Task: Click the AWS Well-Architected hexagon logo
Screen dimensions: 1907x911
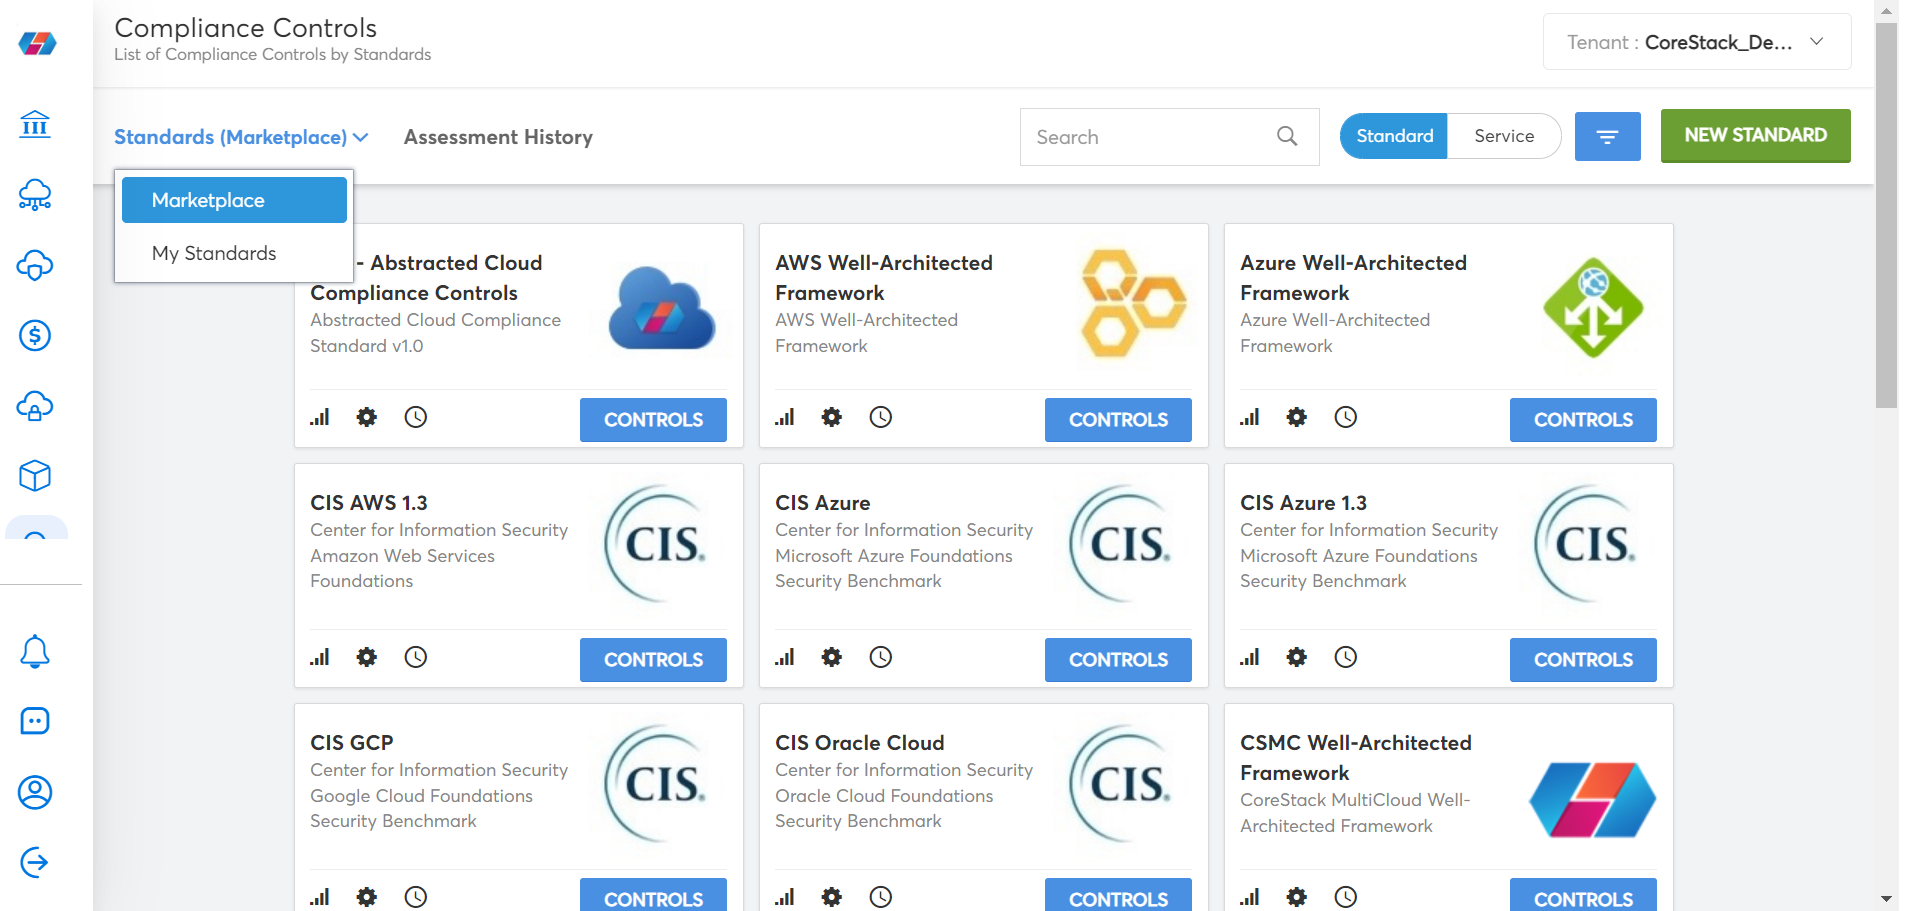Action: (1134, 304)
